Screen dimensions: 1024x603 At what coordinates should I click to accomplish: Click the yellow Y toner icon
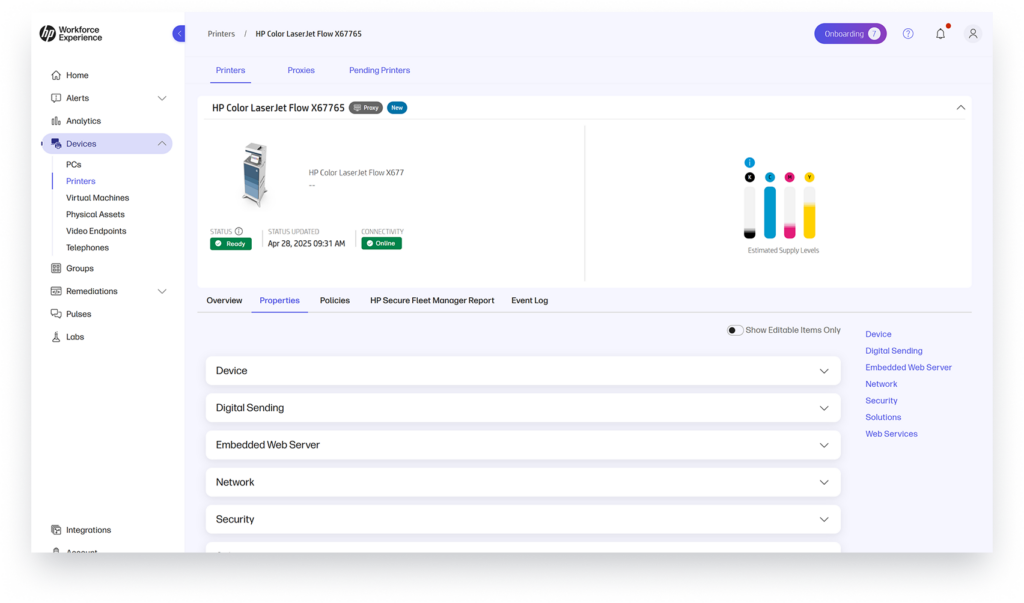click(809, 177)
